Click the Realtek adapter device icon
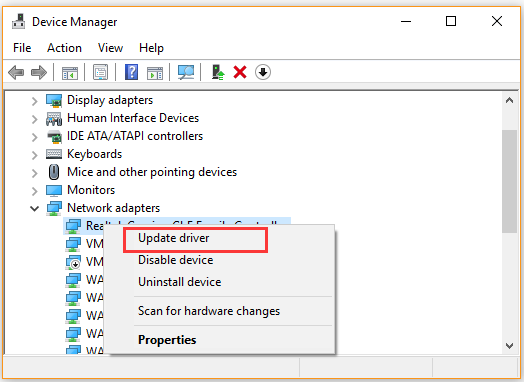The image size is (524, 382). point(73,226)
